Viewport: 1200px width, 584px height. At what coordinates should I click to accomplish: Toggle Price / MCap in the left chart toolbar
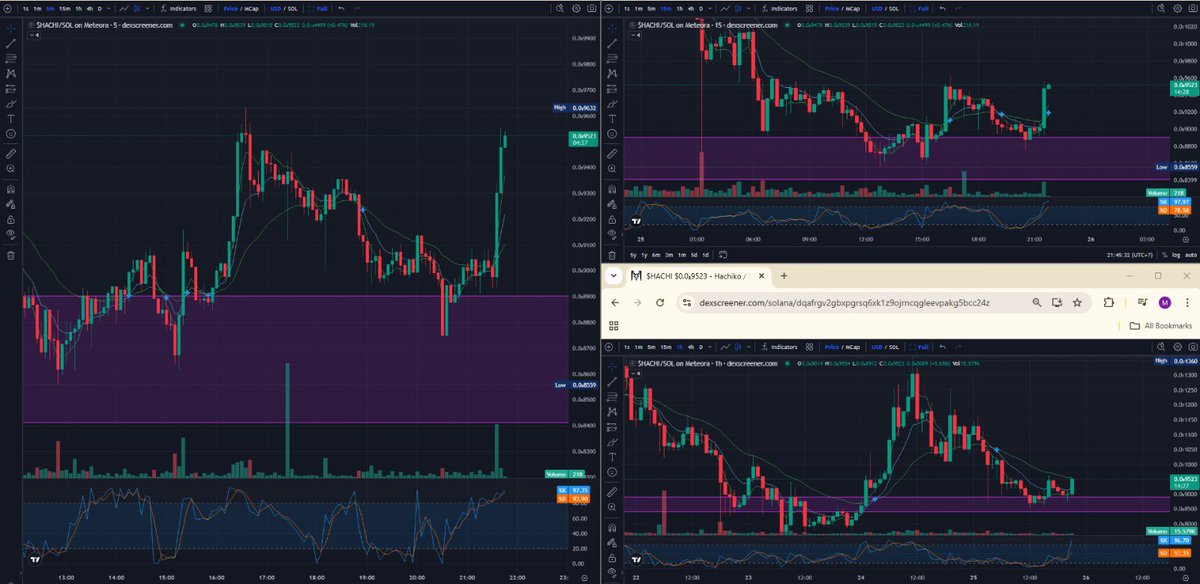click(x=241, y=8)
